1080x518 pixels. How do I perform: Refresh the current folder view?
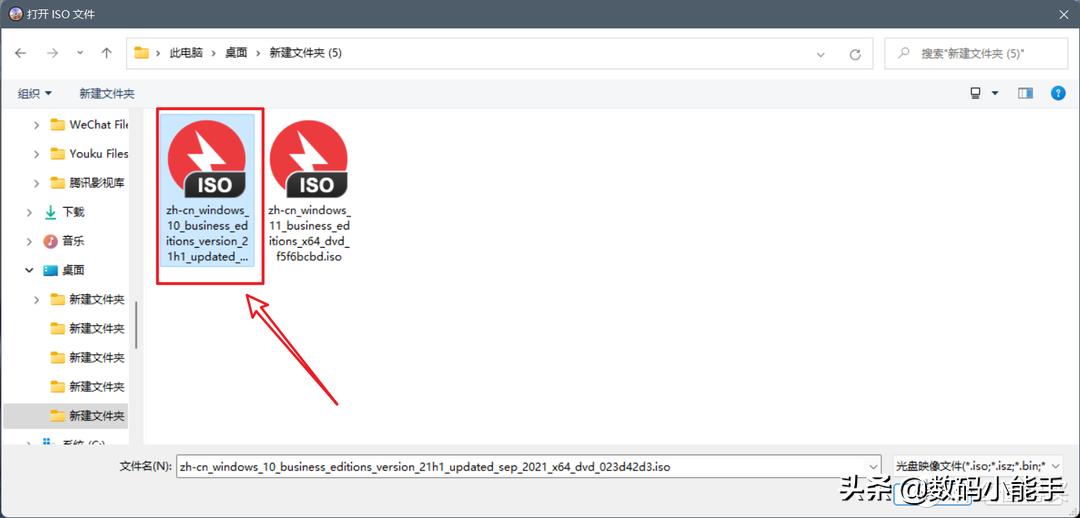pos(855,54)
